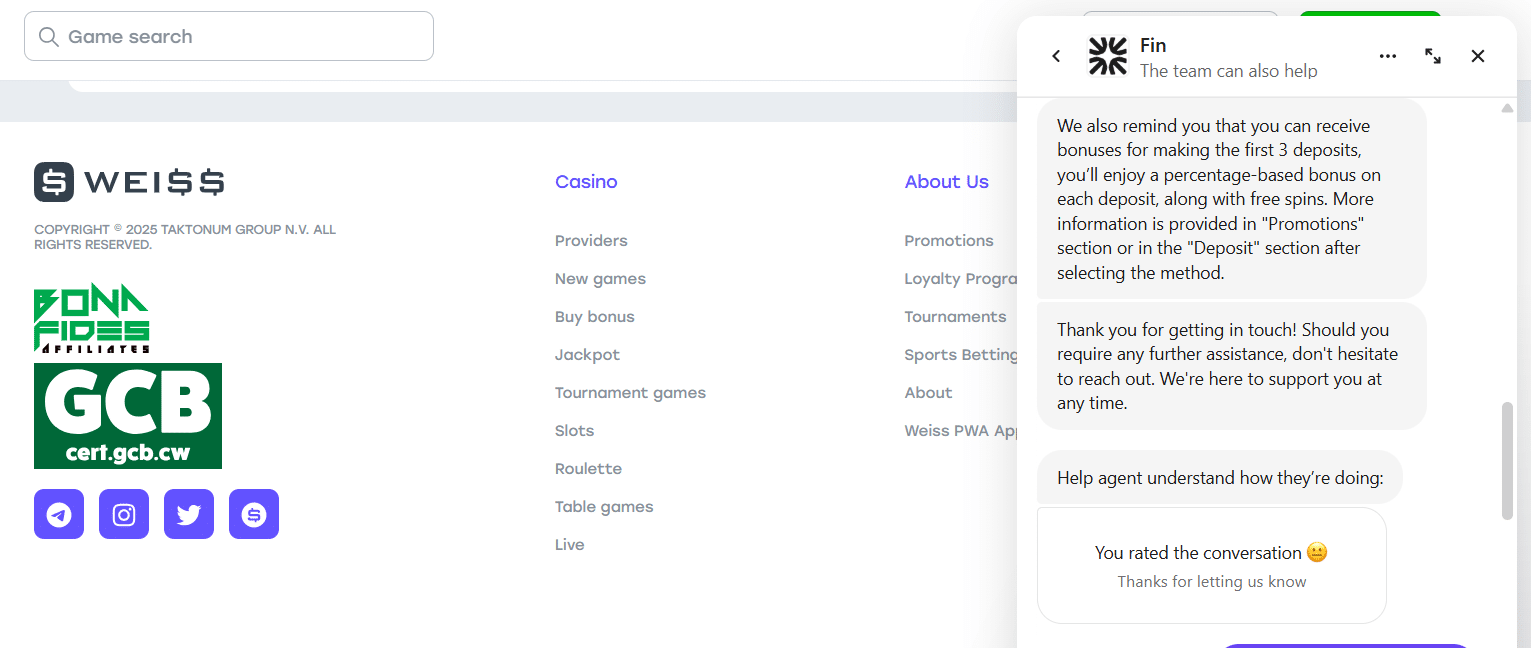The height and width of the screenshot is (648, 1531).
Task: Open the Live casino link
Action: 570,545
